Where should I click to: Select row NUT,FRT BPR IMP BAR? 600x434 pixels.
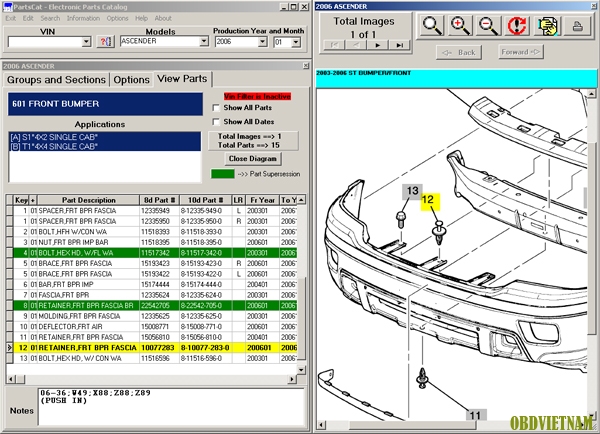tap(155, 243)
